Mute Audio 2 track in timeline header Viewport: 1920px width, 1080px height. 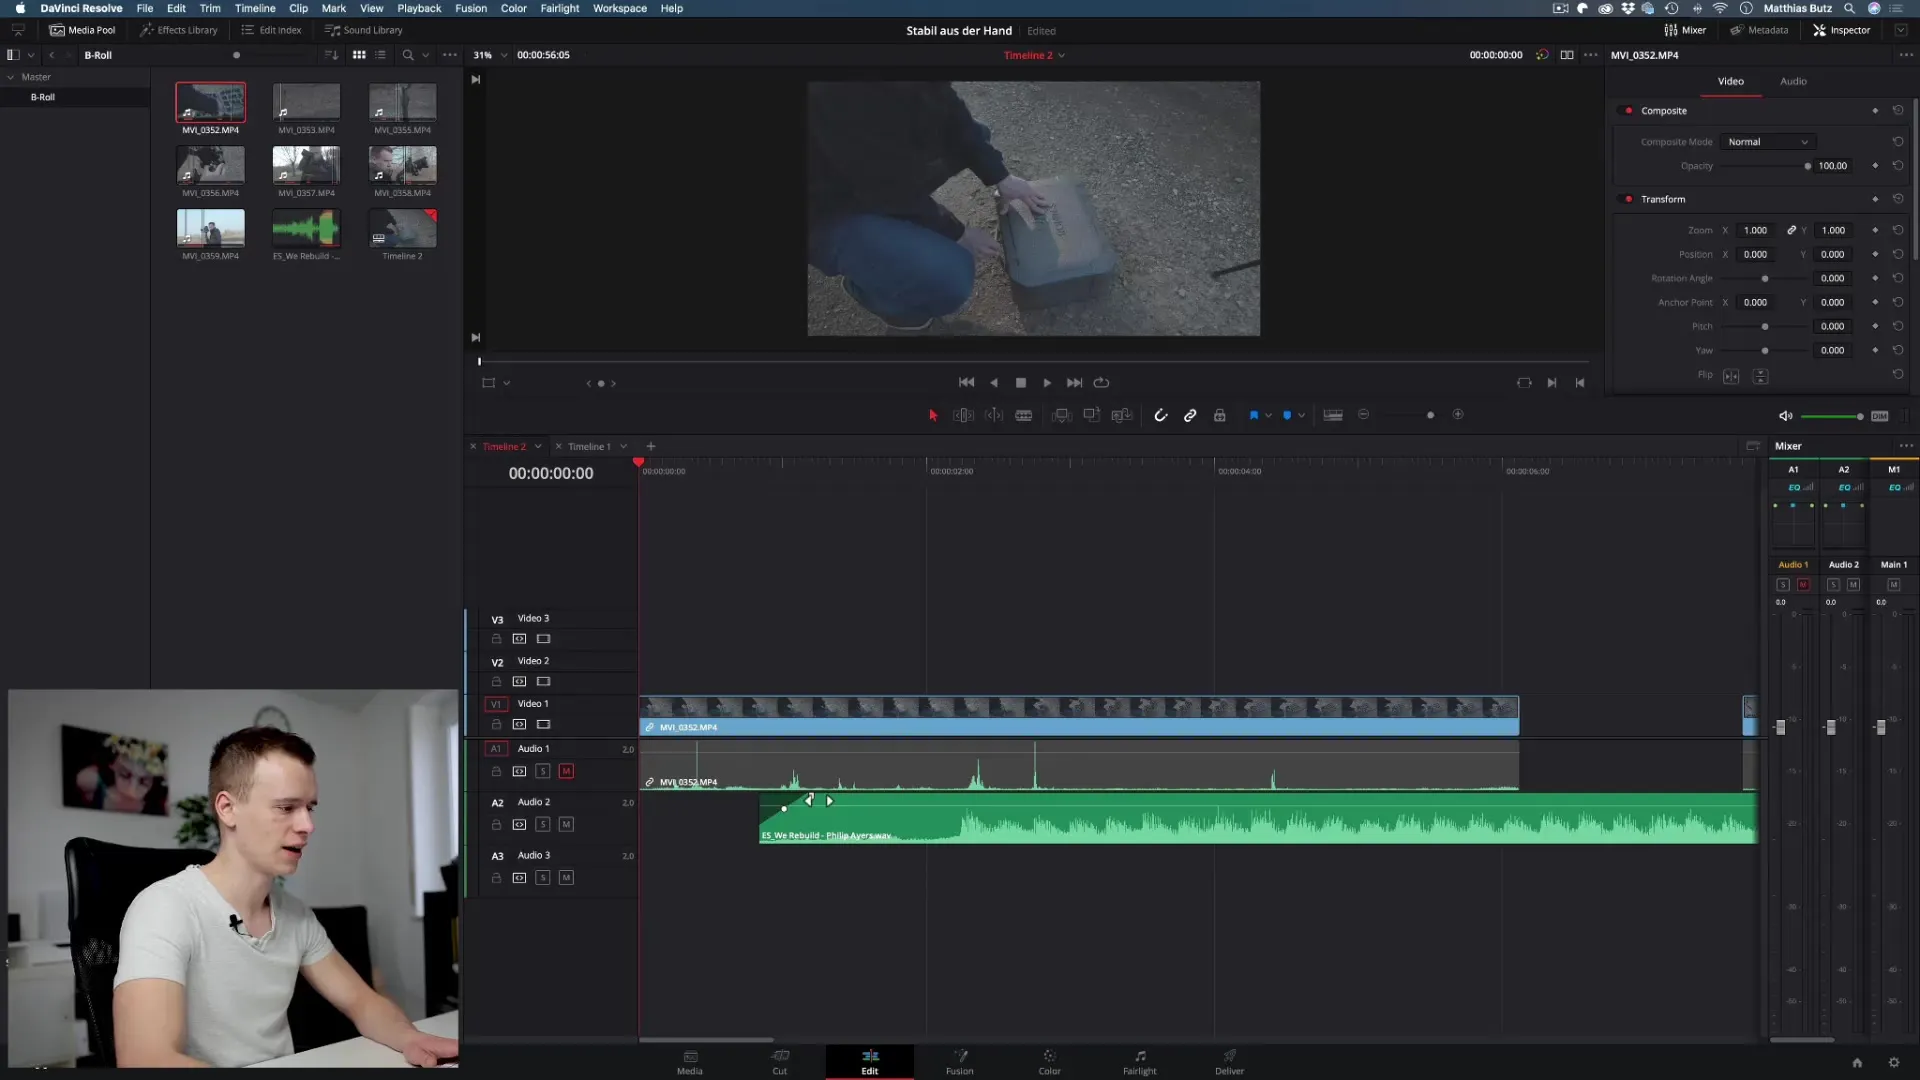(566, 825)
